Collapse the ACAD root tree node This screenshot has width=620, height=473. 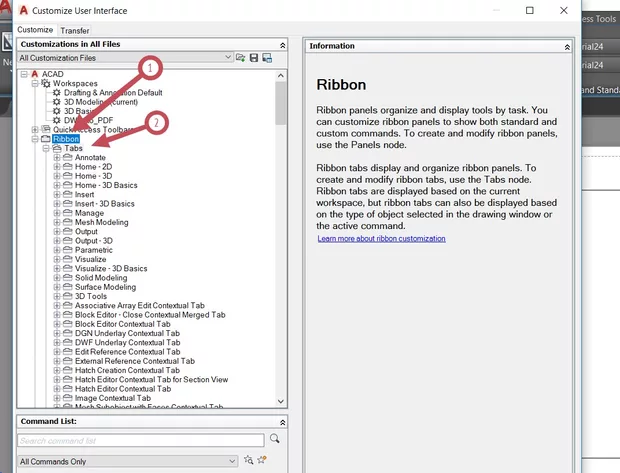point(24,74)
